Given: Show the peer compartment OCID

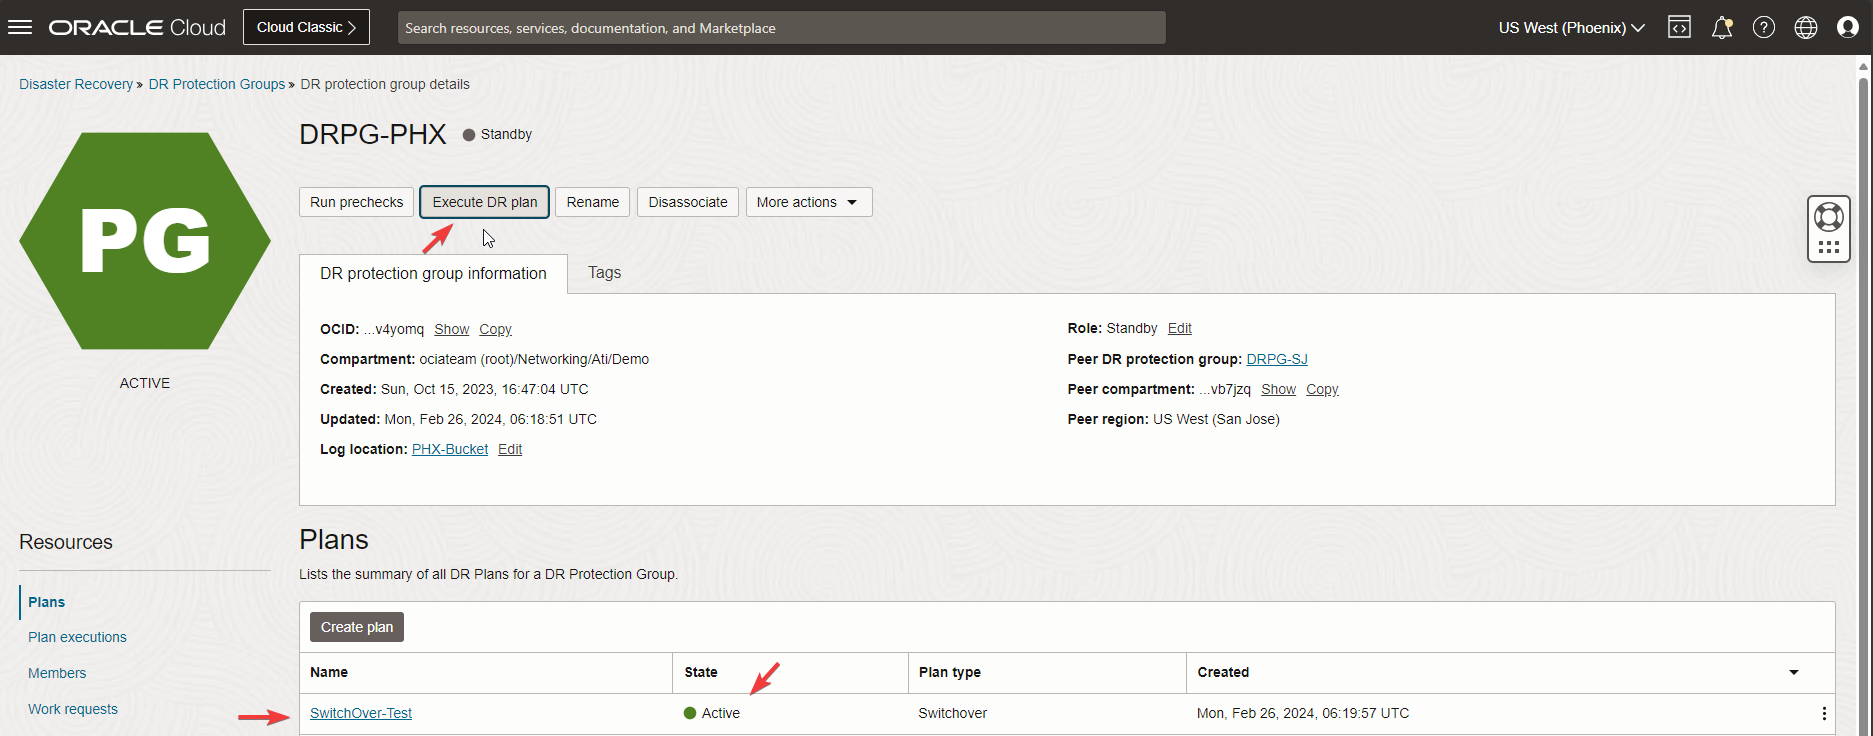Looking at the screenshot, I should (x=1278, y=389).
